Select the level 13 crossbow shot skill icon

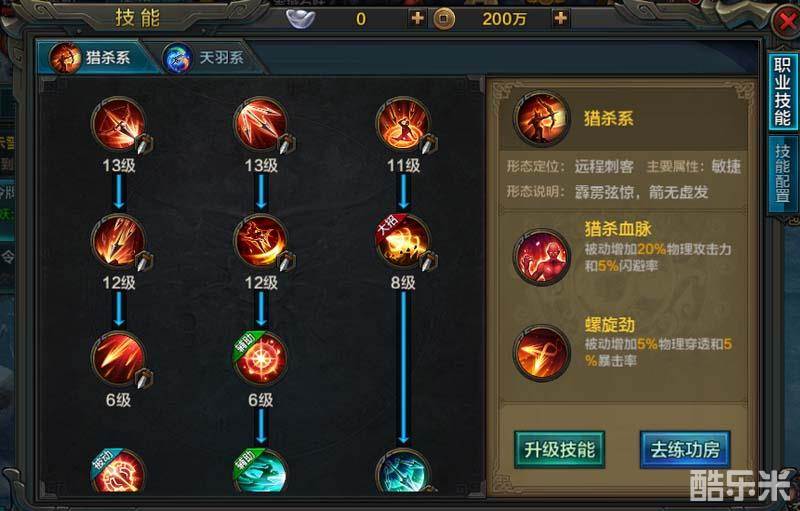[118, 124]
